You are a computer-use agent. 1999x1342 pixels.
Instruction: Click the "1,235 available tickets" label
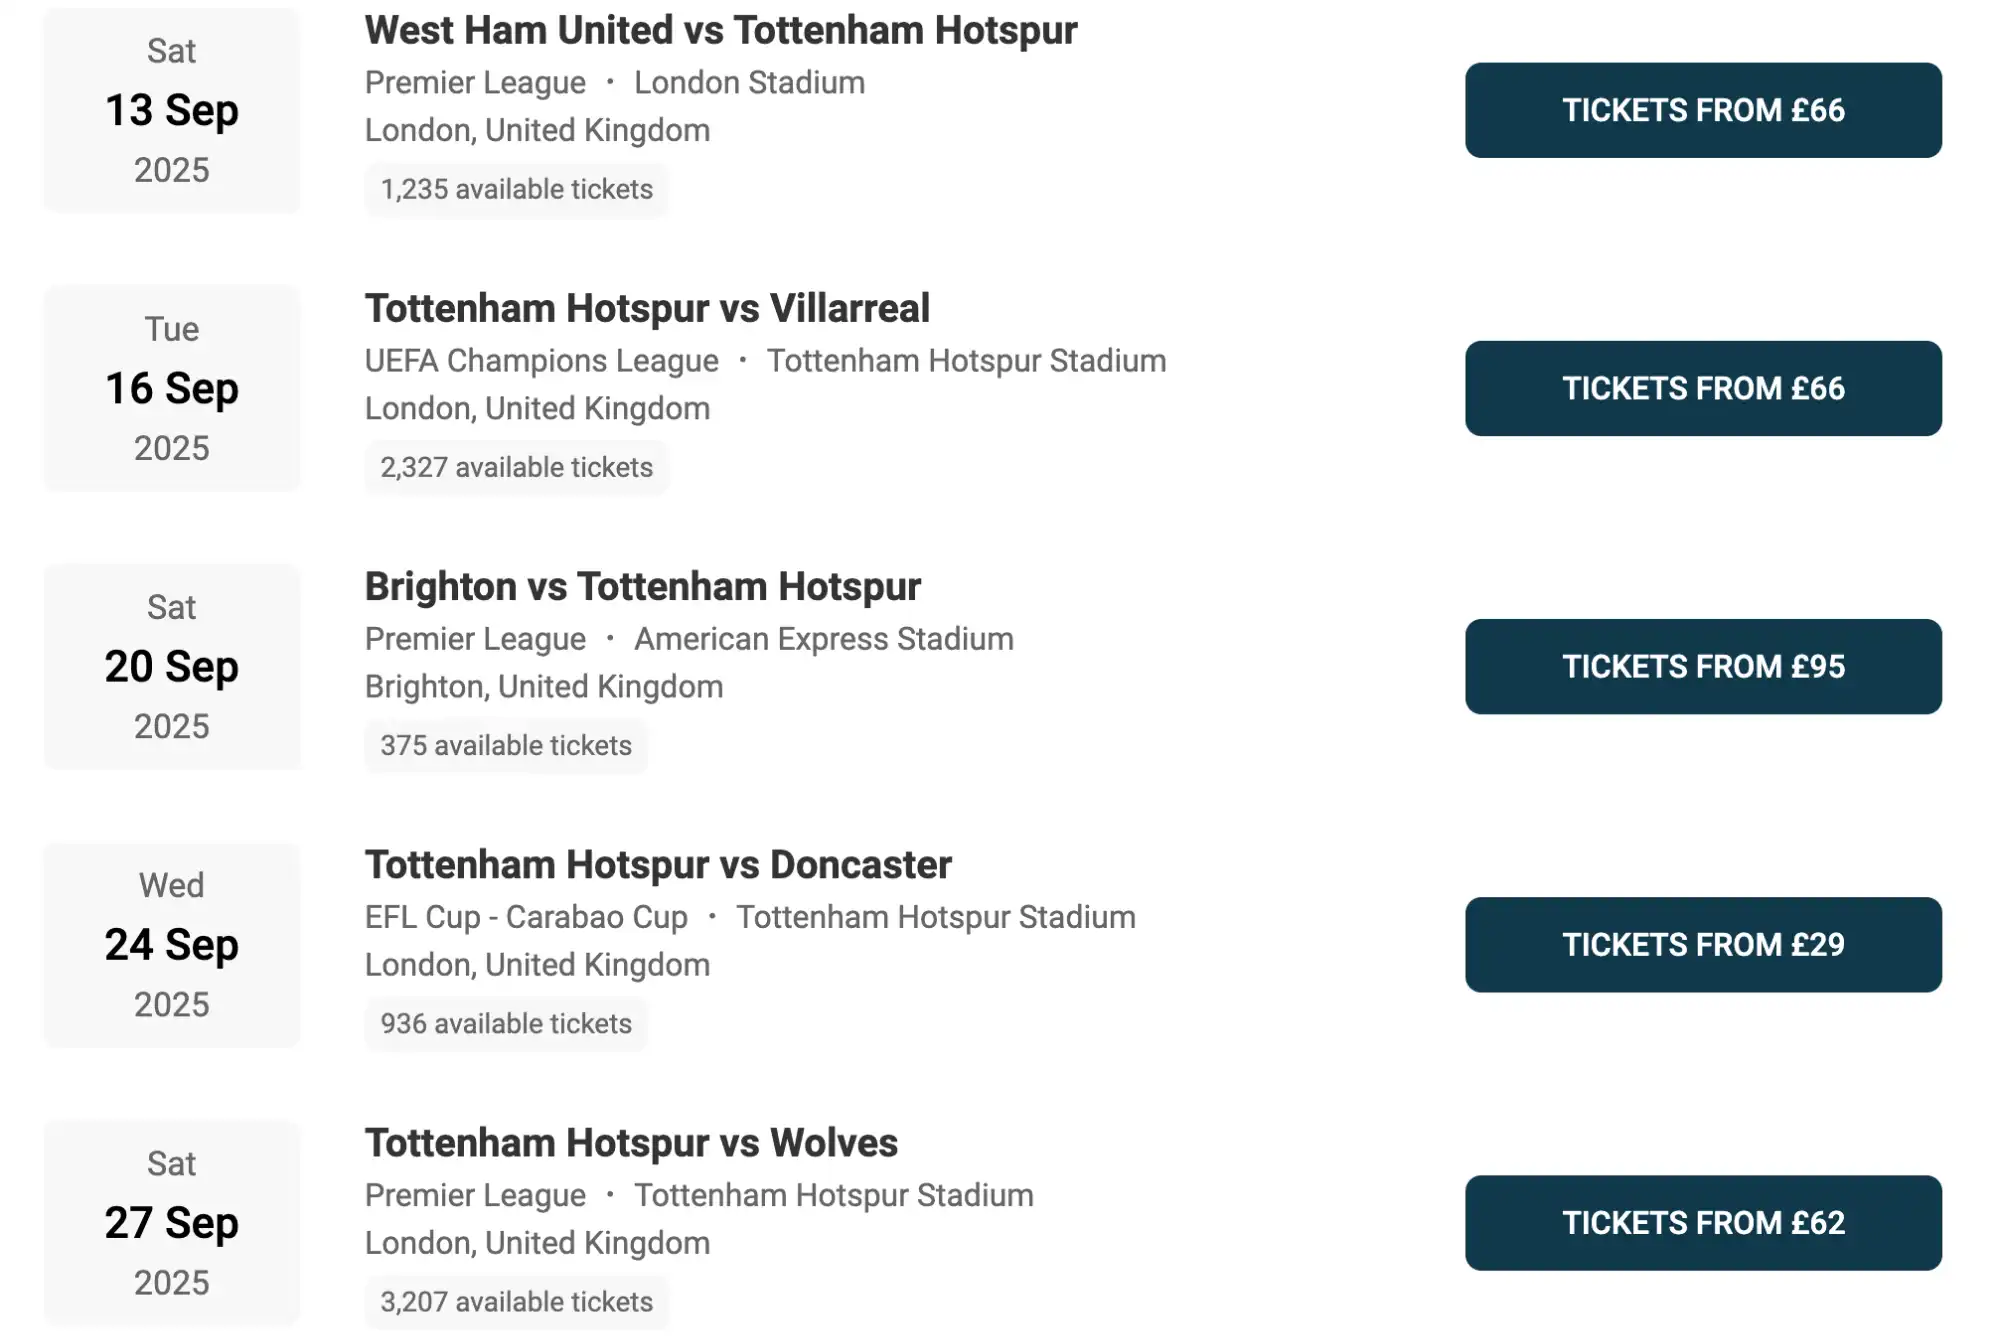click(x=516, y=189)
